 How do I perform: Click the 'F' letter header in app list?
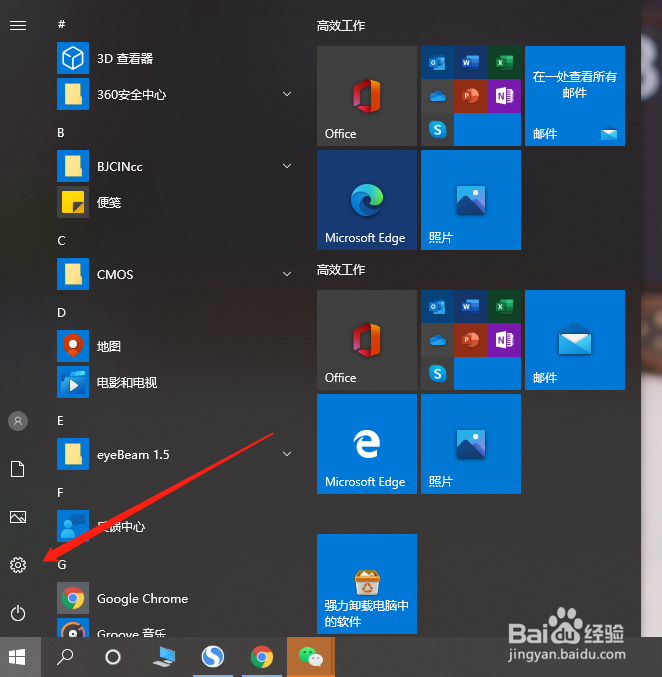coord(60,493)
